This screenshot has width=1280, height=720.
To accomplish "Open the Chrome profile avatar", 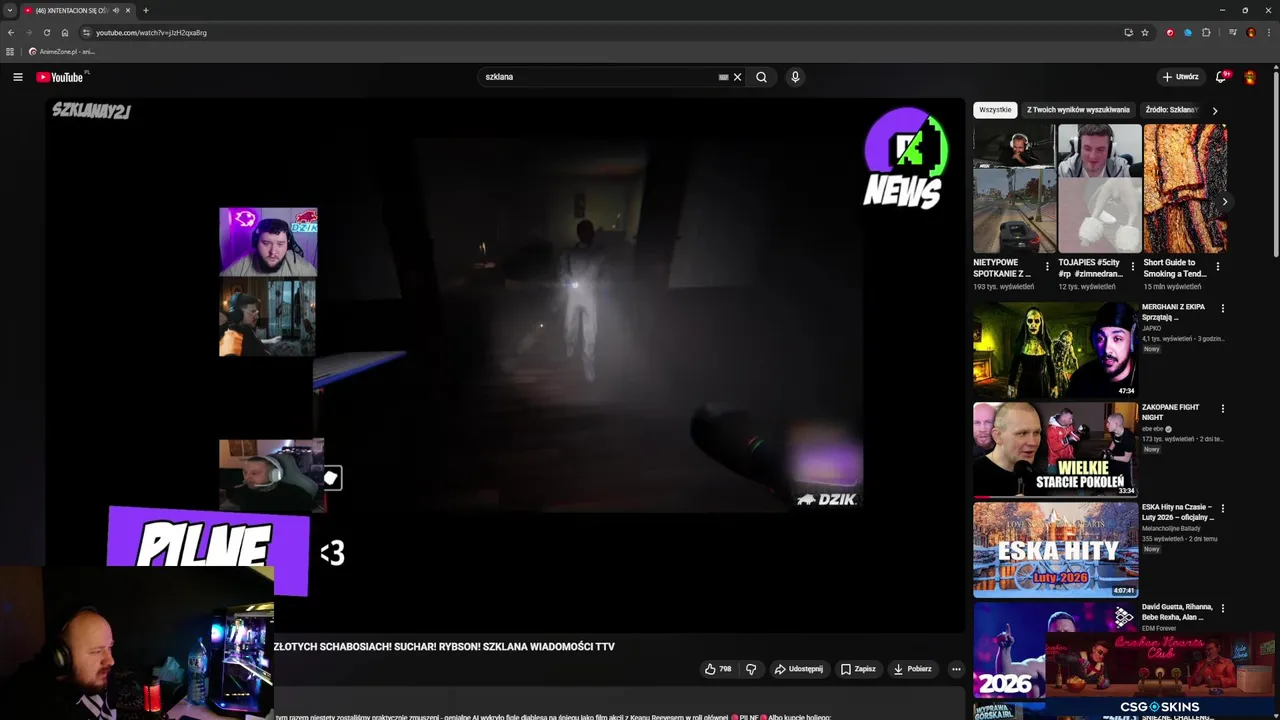I will tap(1251, 32).
